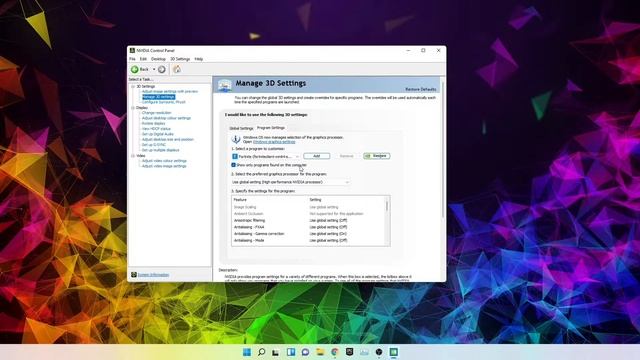Select Configure Surround, PhysX
Image resolution: width=640 pixels, height=360 pixels.
pos(164,102)
